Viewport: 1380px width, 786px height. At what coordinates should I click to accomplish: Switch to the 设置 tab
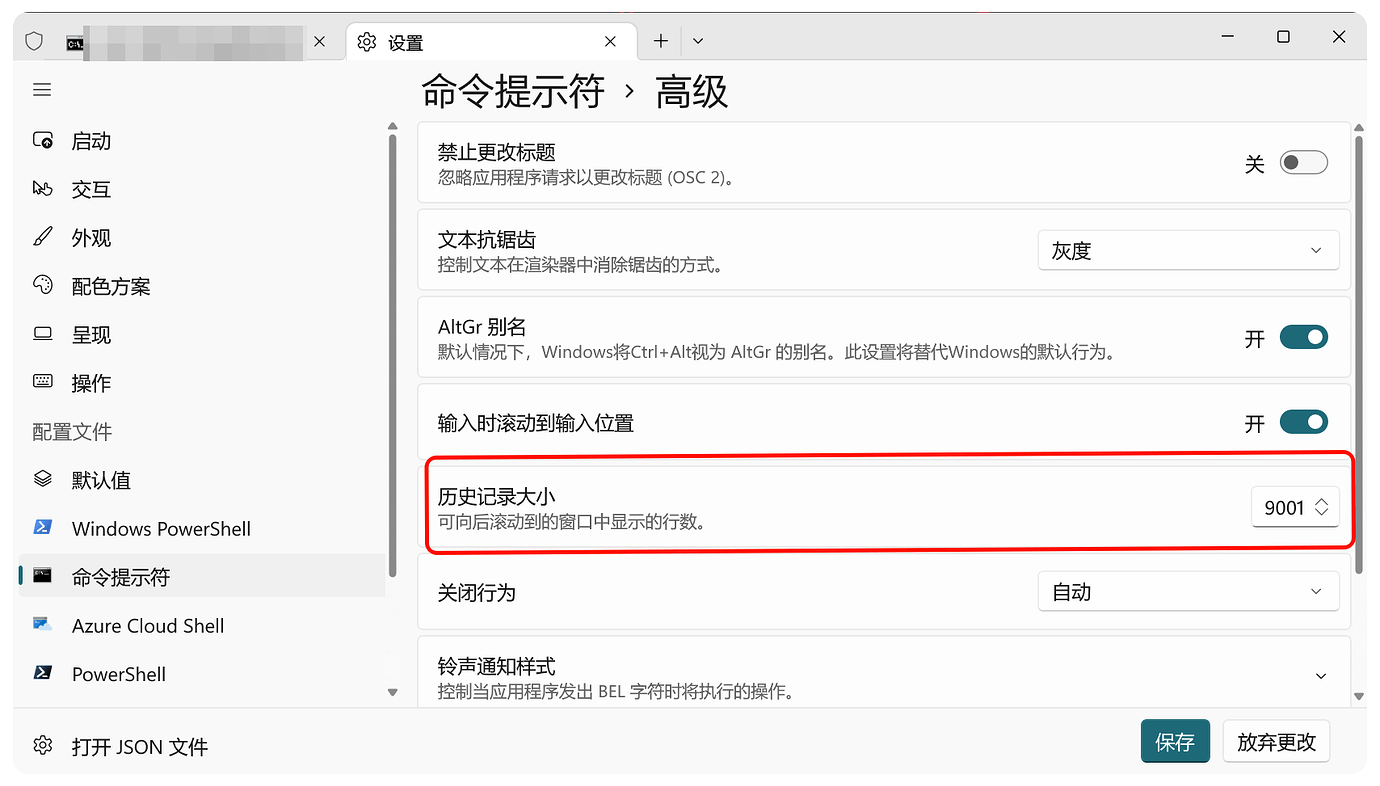(x=492, y=42)
